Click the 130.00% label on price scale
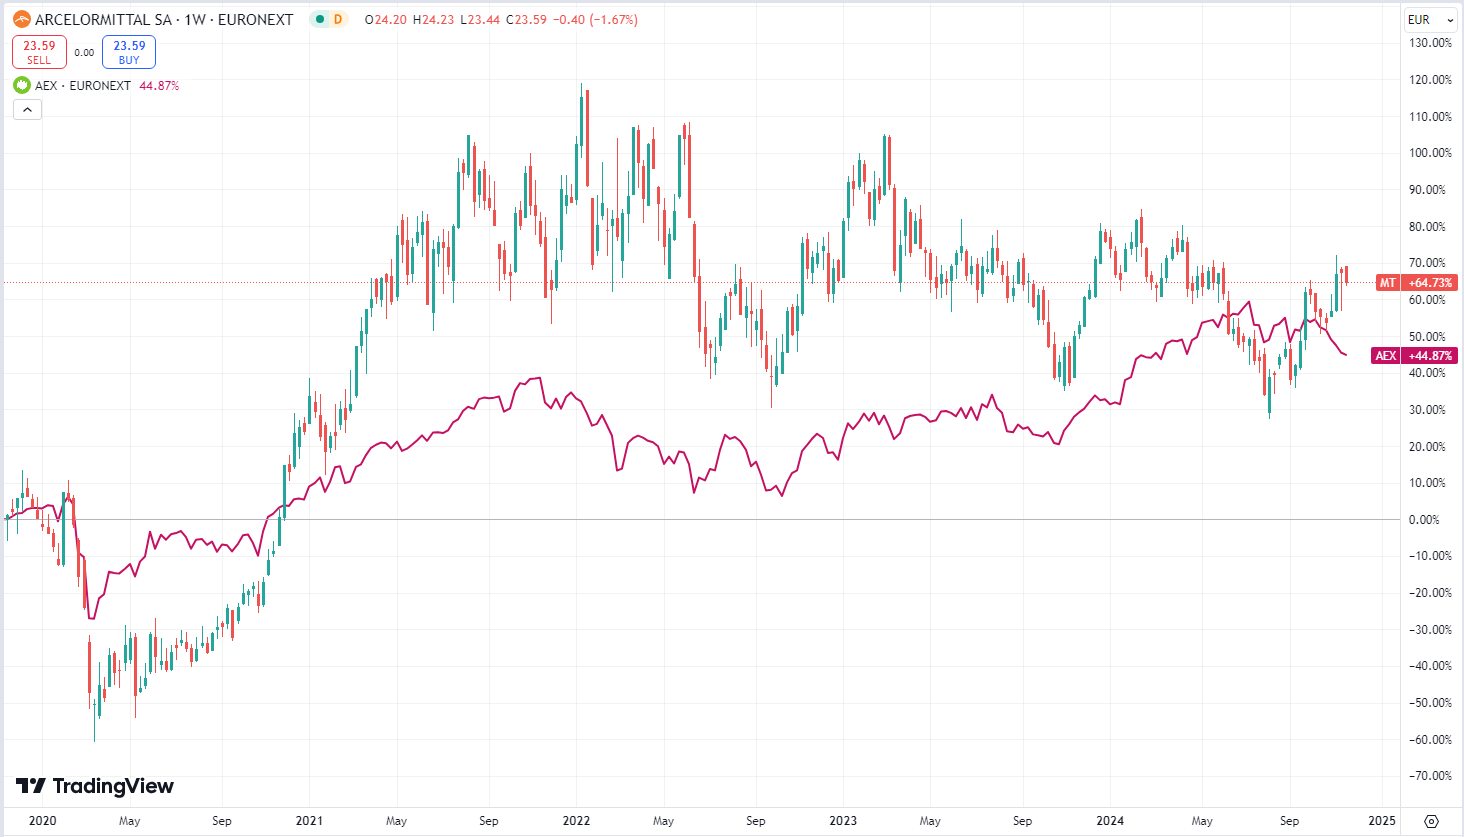This screenshot has height=837, width=1464. (1430, 43)
